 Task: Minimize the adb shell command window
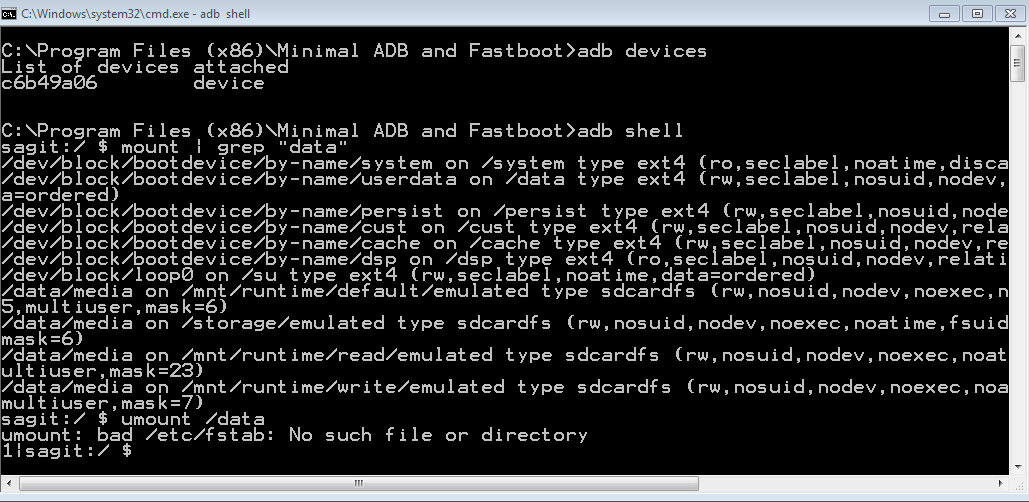click(x=944, y=13)
